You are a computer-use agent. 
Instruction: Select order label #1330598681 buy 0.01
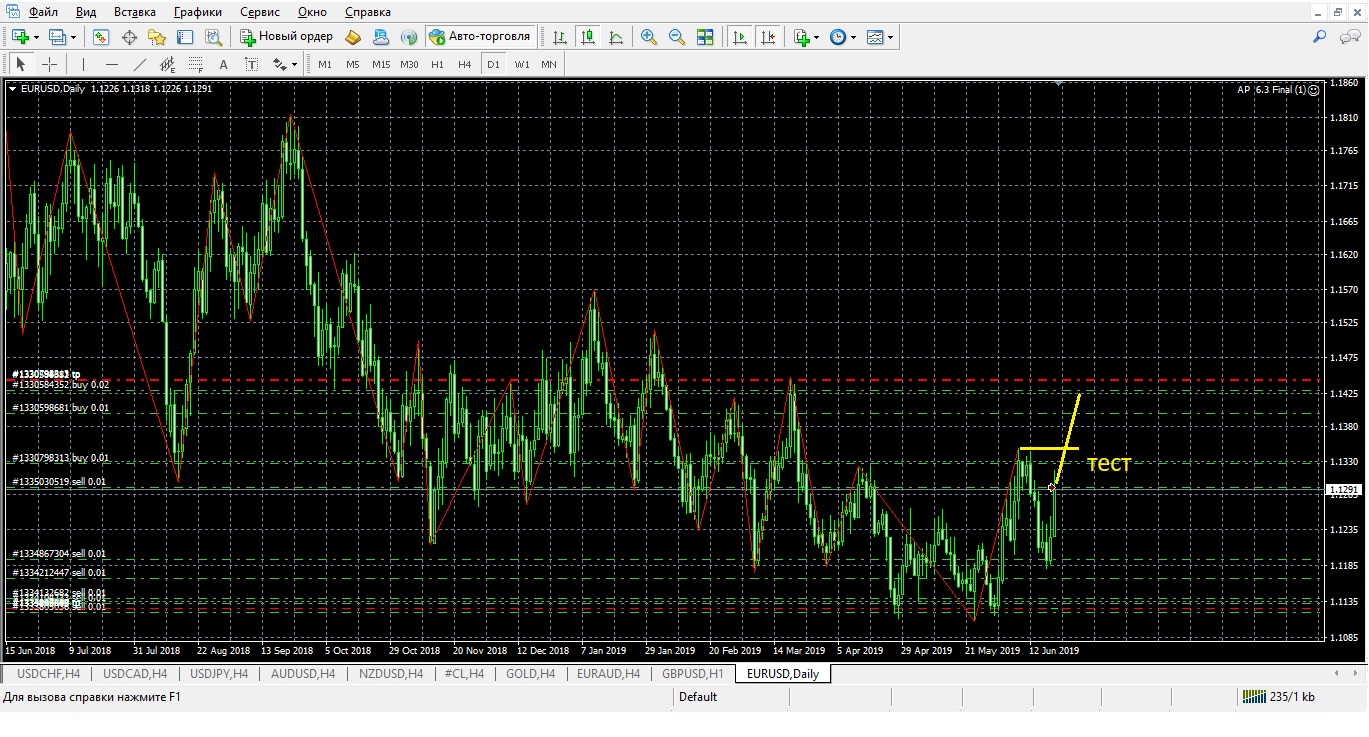tap(61, 408)
